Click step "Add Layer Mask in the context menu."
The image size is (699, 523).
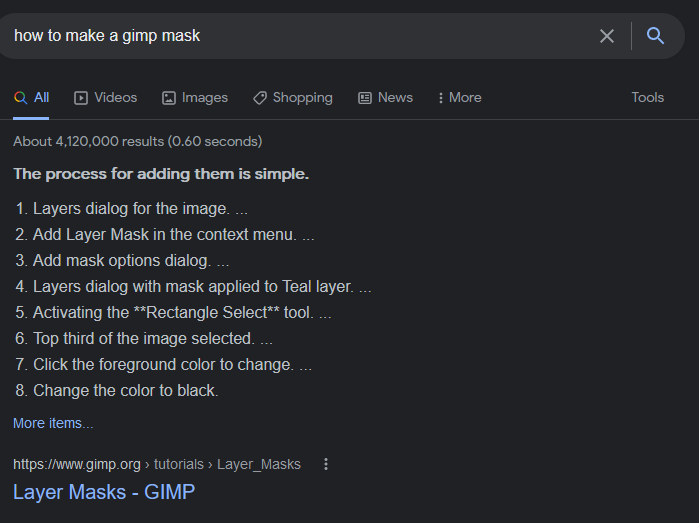pos(165,235)
